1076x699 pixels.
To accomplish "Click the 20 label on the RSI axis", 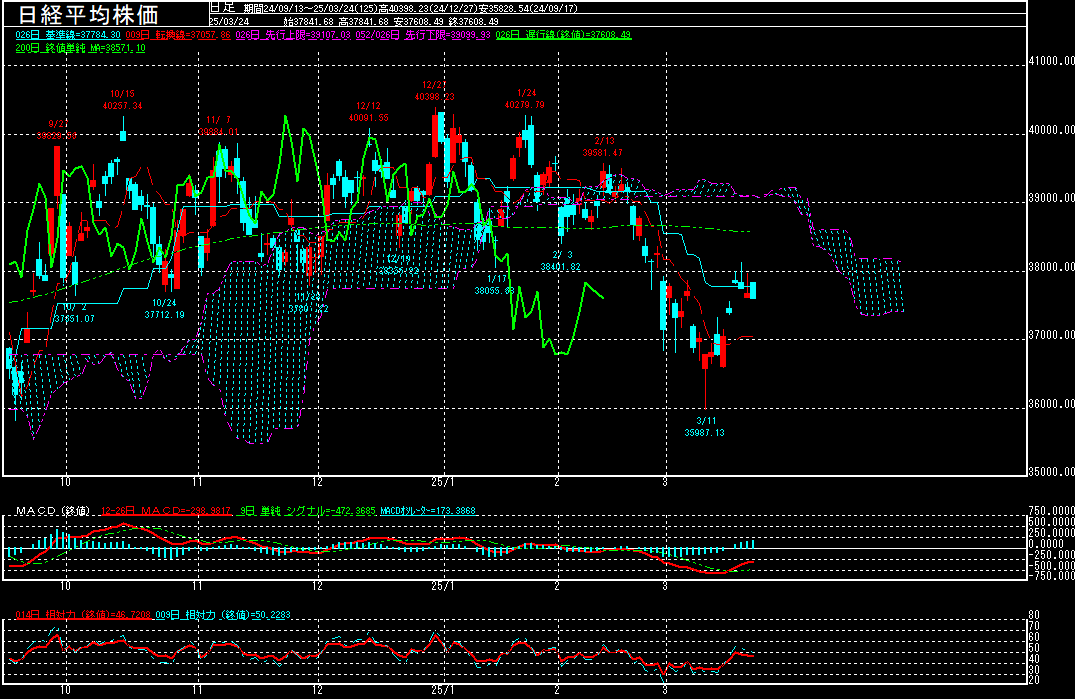I will 1034,680.
